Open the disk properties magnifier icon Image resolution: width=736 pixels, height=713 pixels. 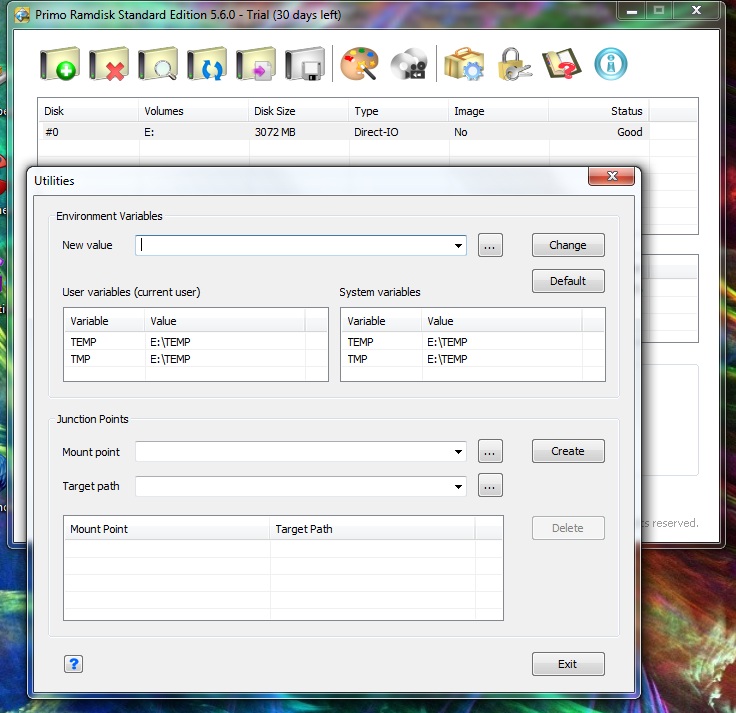point(158,64)
